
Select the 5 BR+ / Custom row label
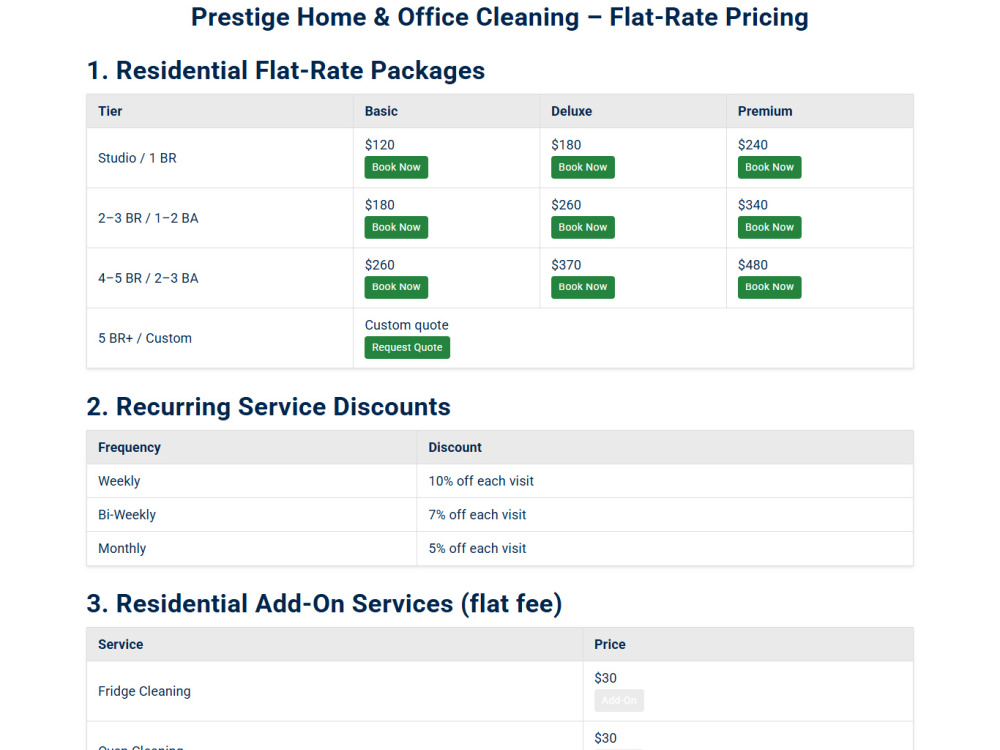pos(145,338)
